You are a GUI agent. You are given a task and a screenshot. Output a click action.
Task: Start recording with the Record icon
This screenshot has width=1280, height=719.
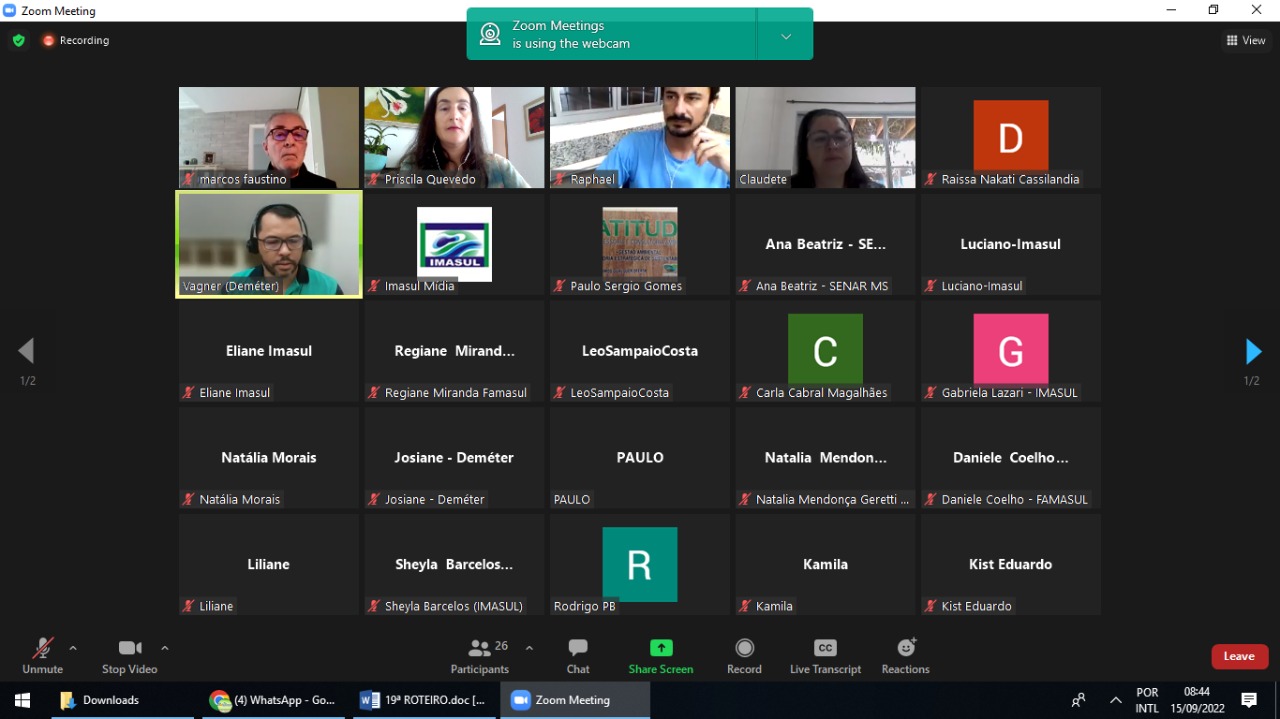click(x=744, y=655)
